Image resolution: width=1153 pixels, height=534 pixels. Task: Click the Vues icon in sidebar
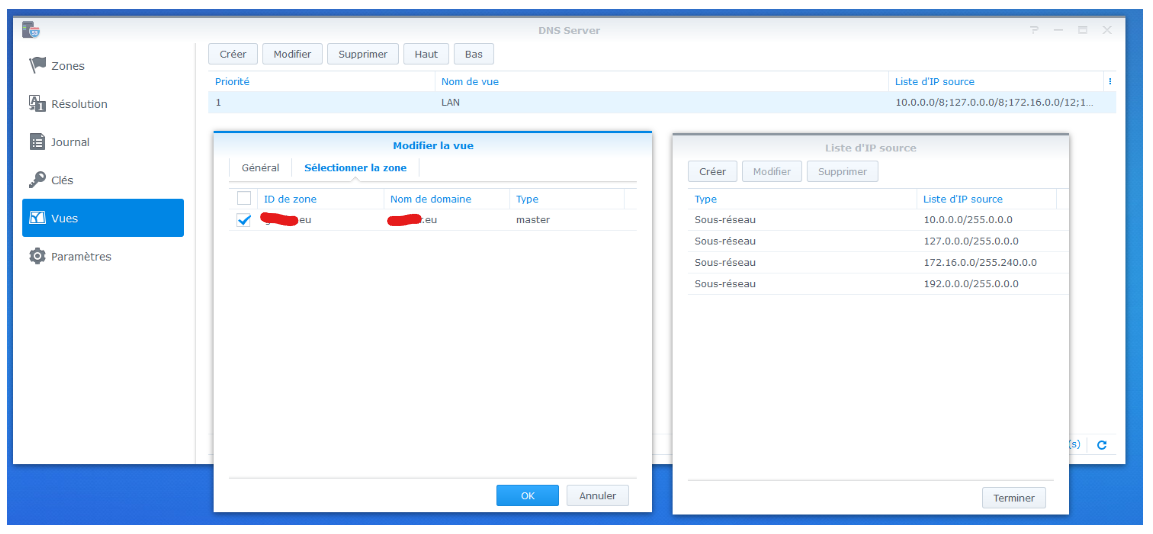click(x=37, y=217)
